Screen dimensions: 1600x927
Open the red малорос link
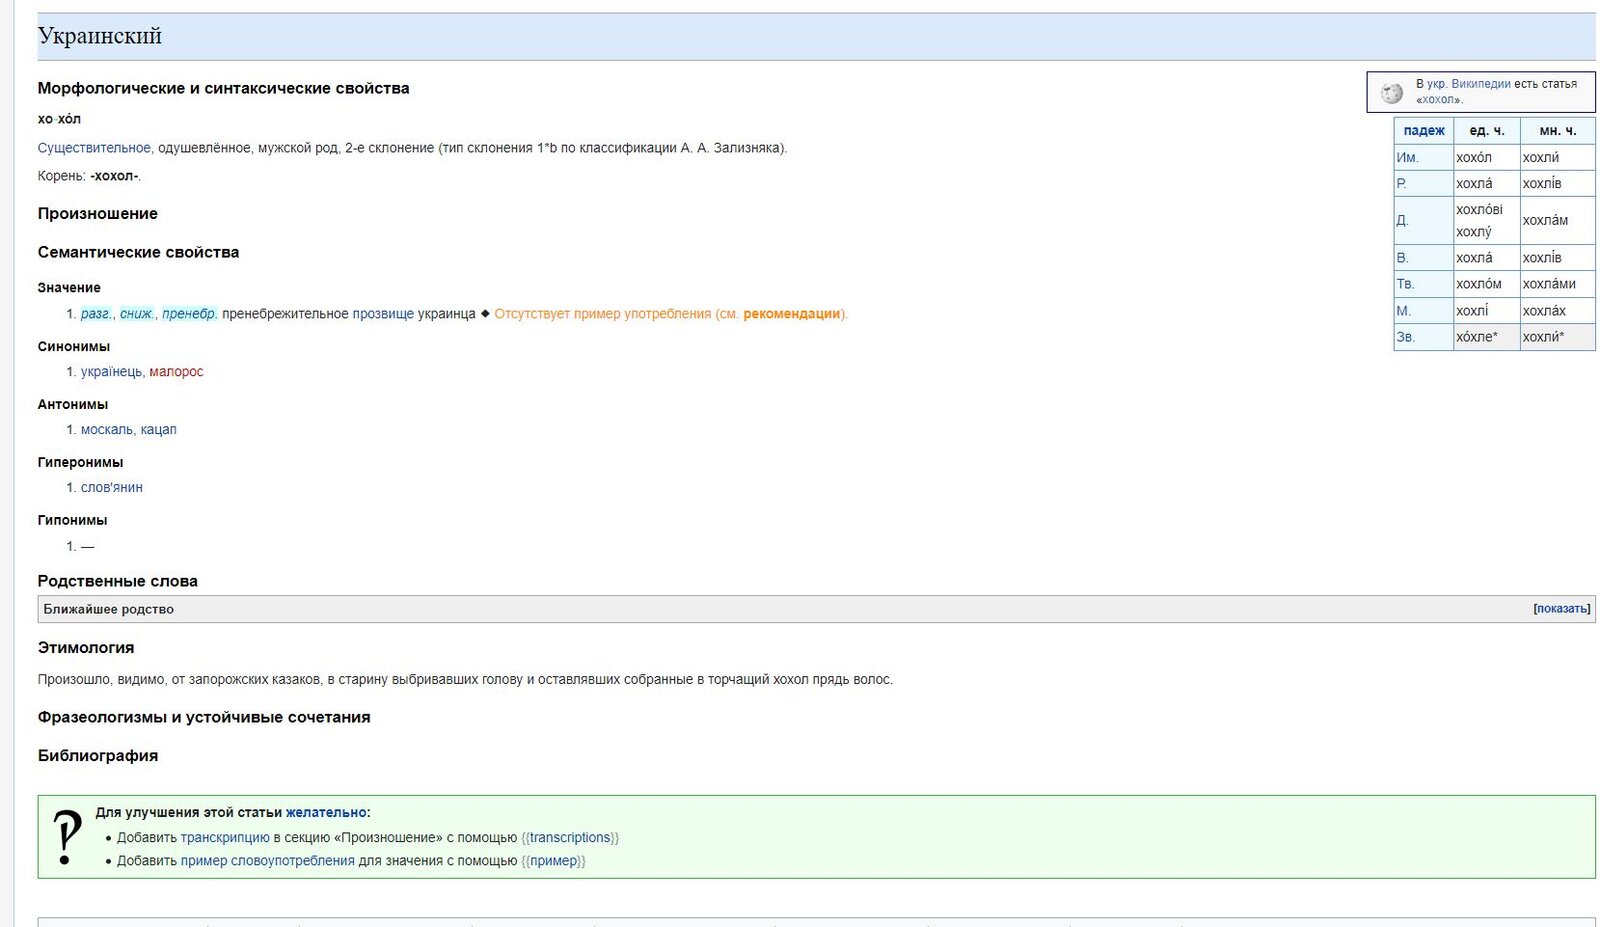pos(176,372)
